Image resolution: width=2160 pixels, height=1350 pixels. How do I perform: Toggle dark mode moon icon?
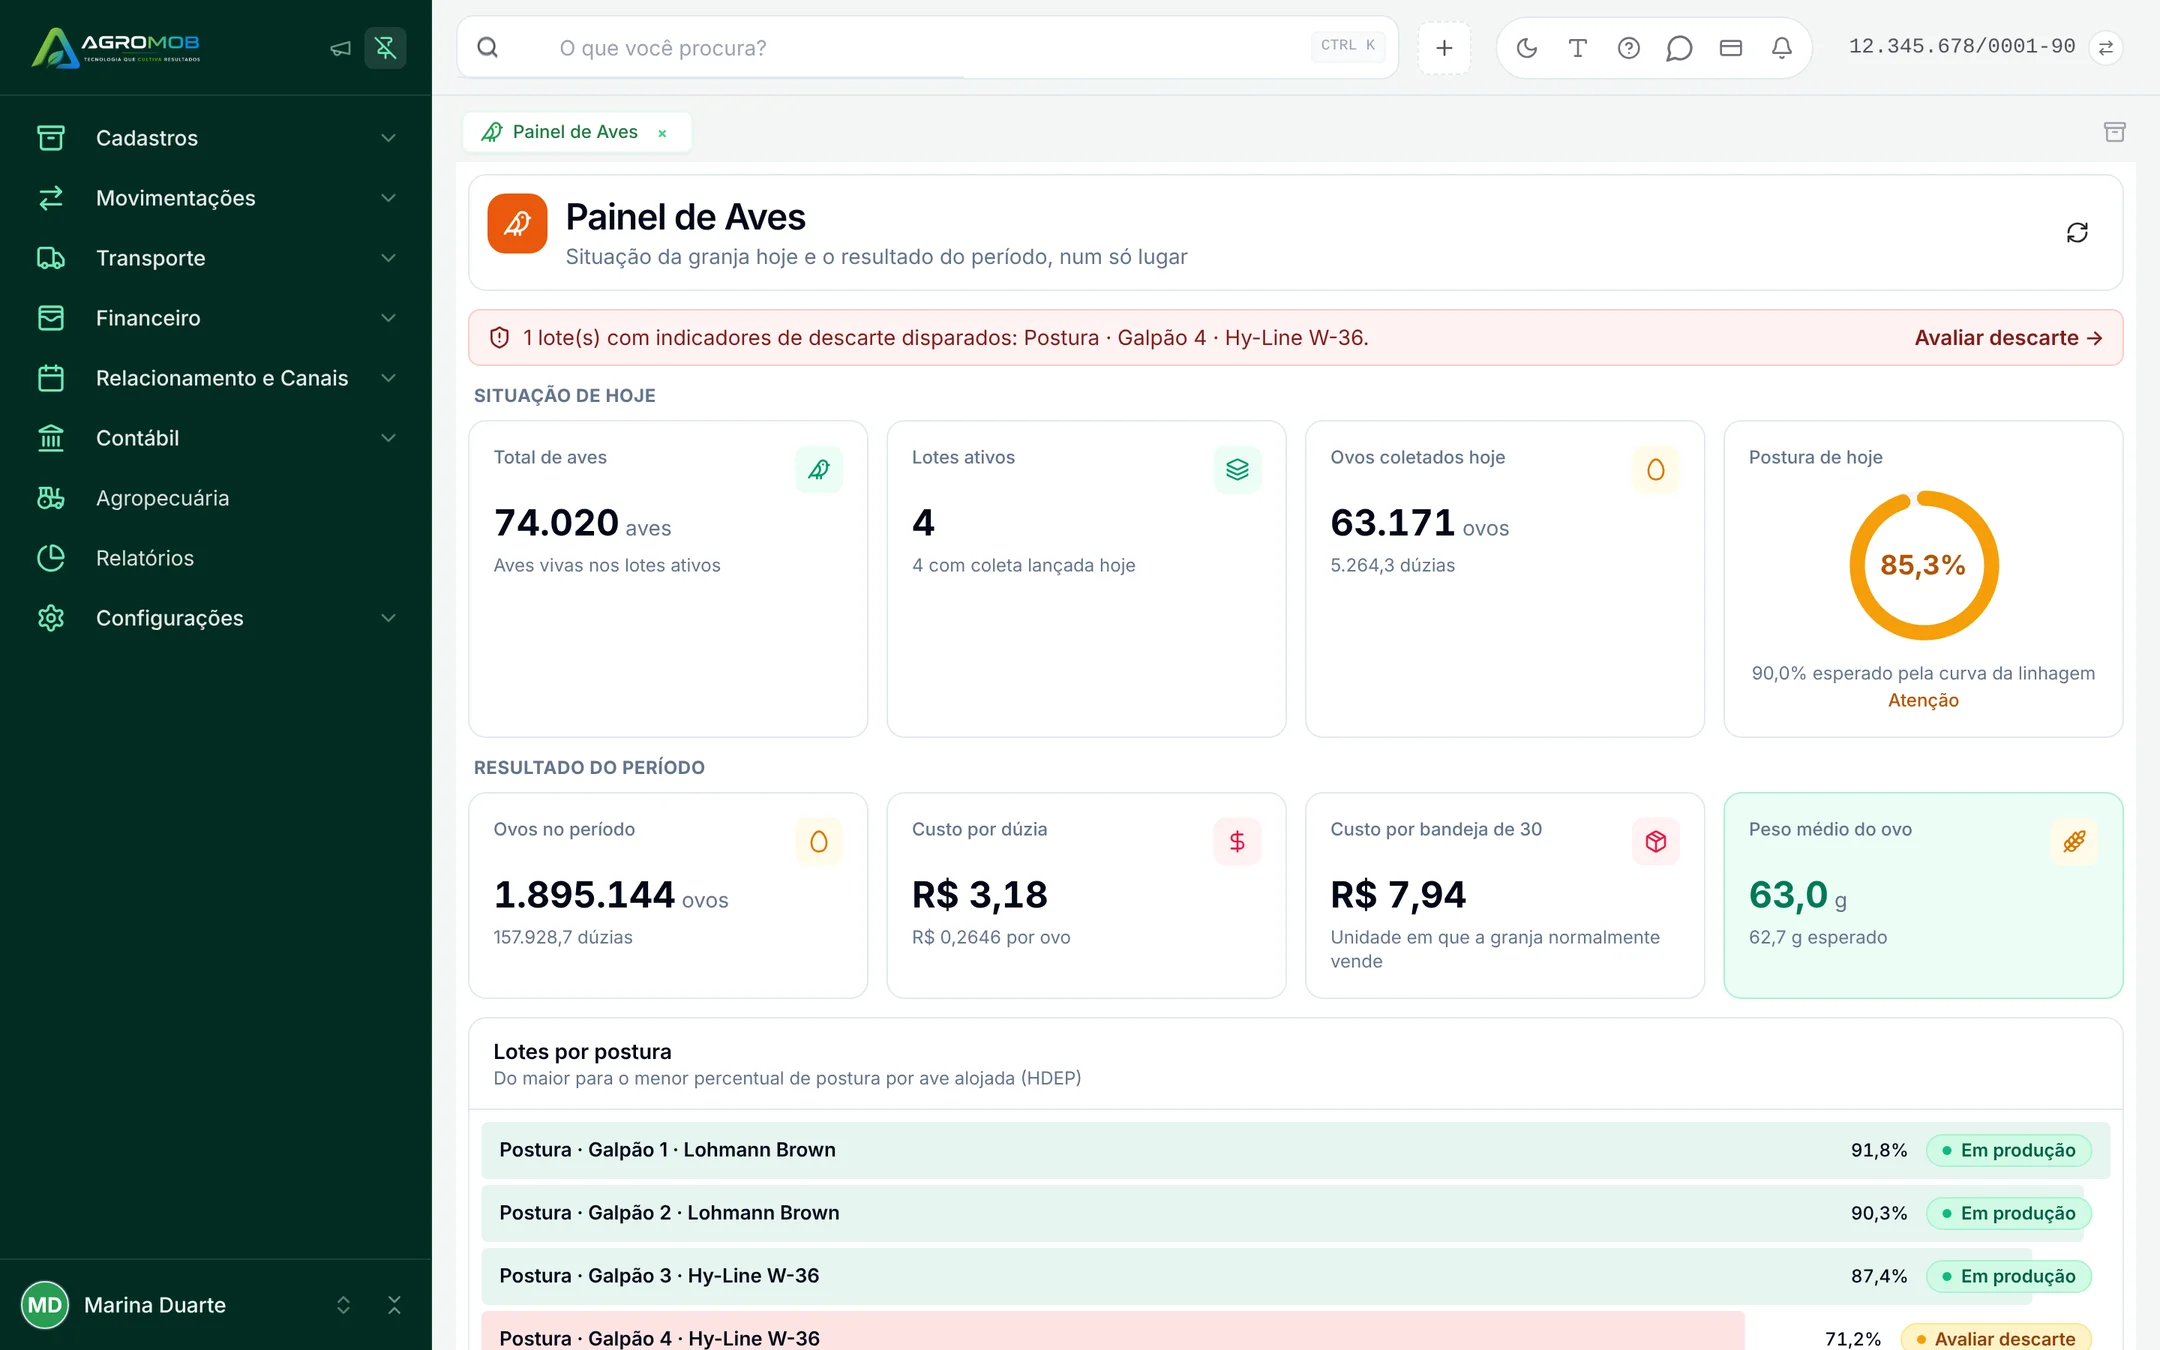(1527, 48)
